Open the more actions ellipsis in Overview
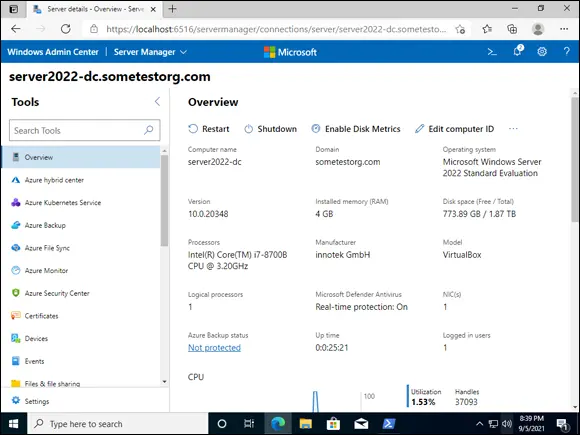This screenshot has height=435, width=580. (513, 129)
